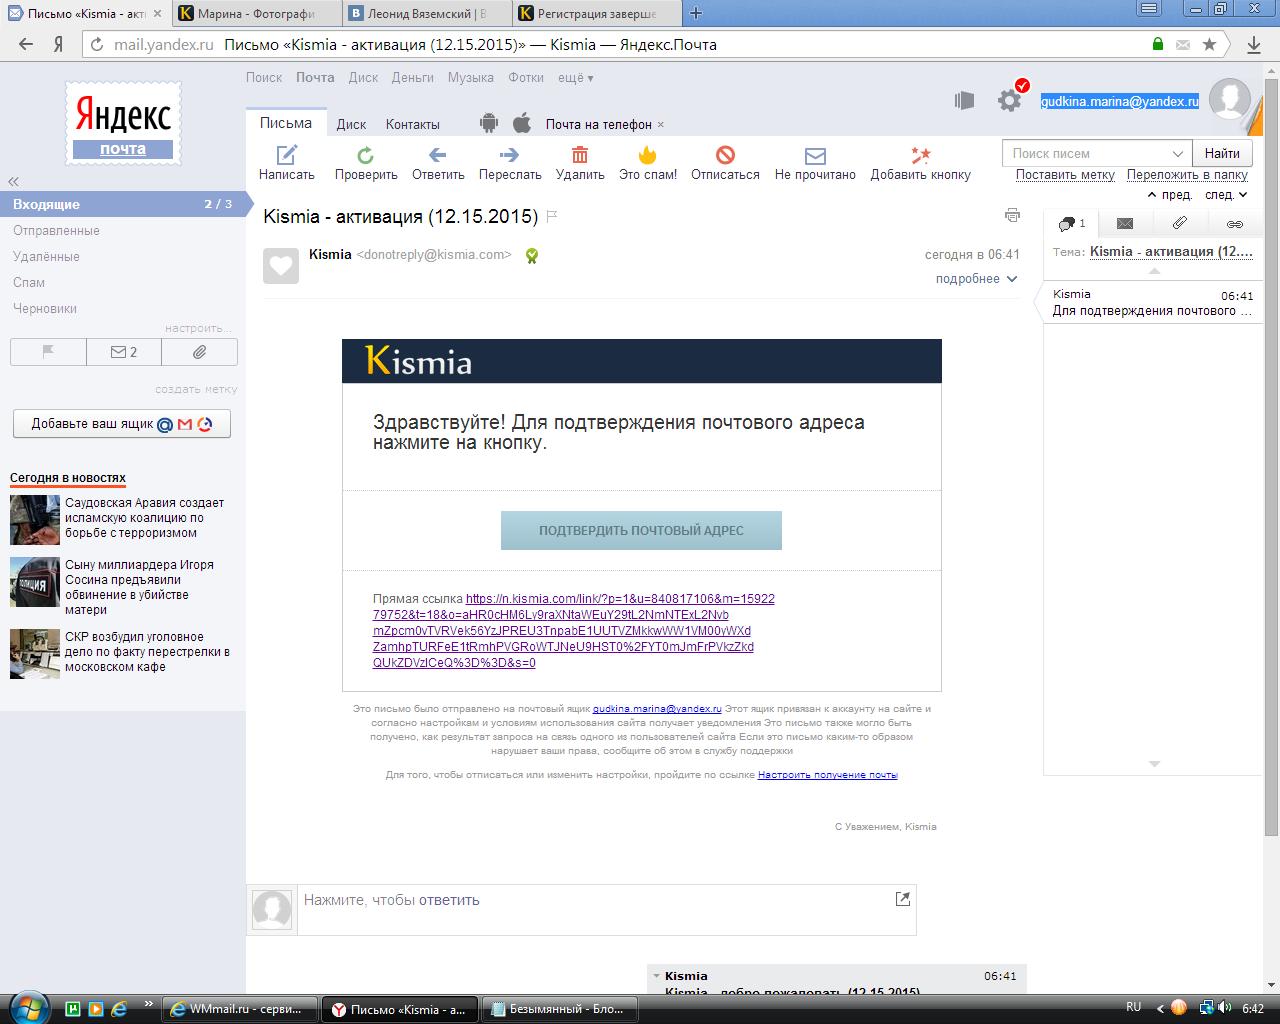The width and height of the screenshot is (1280, 1024).
Task: Open the Удалённые folder
Action: tap(46, 256)
